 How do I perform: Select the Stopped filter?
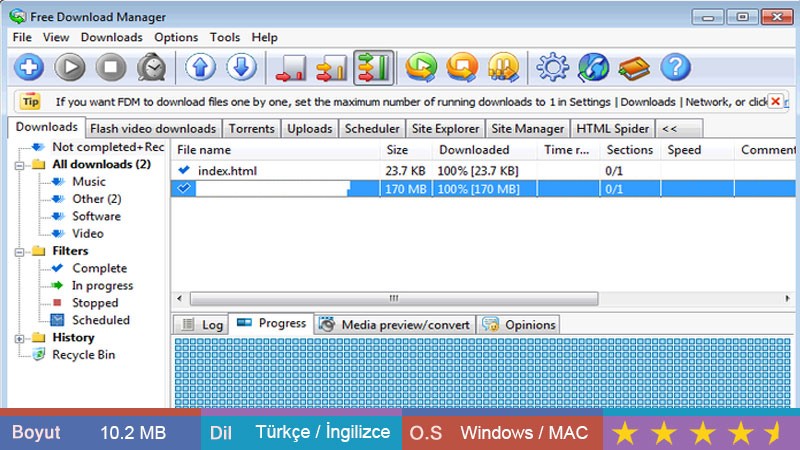tap(95, 303)
